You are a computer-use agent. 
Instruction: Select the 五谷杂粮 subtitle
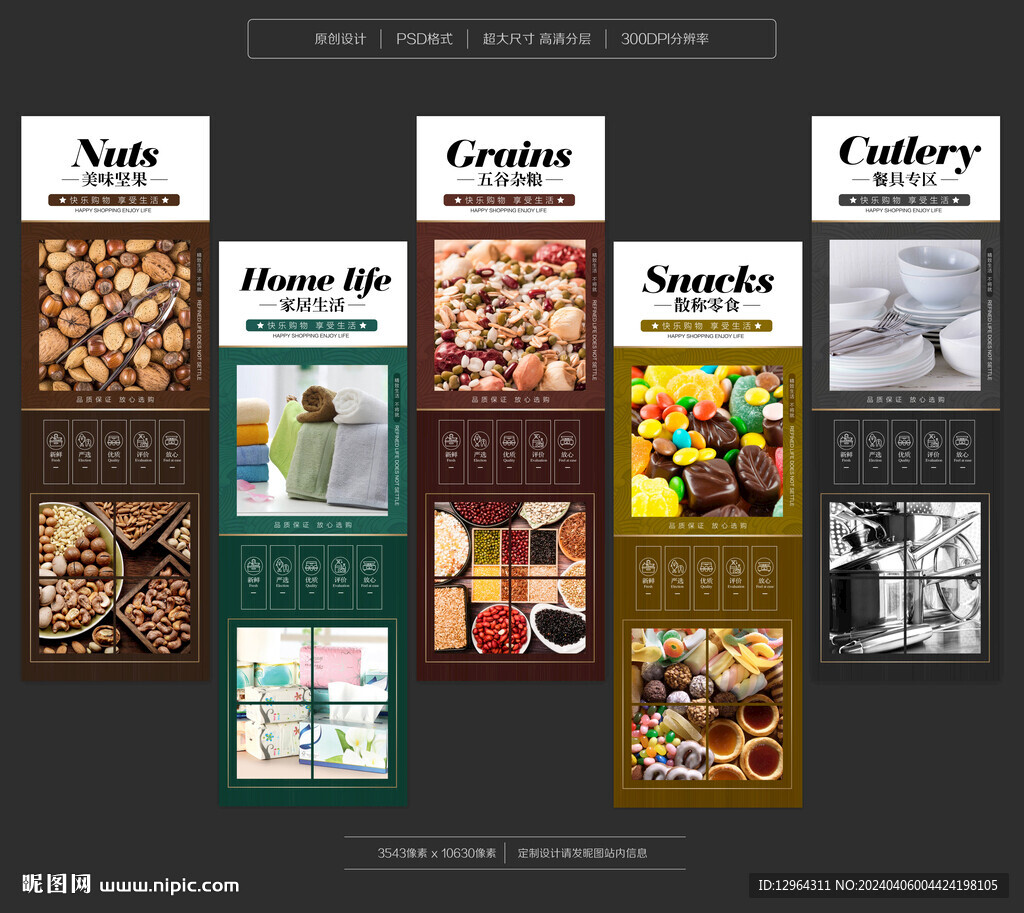[x=510, y=179]
